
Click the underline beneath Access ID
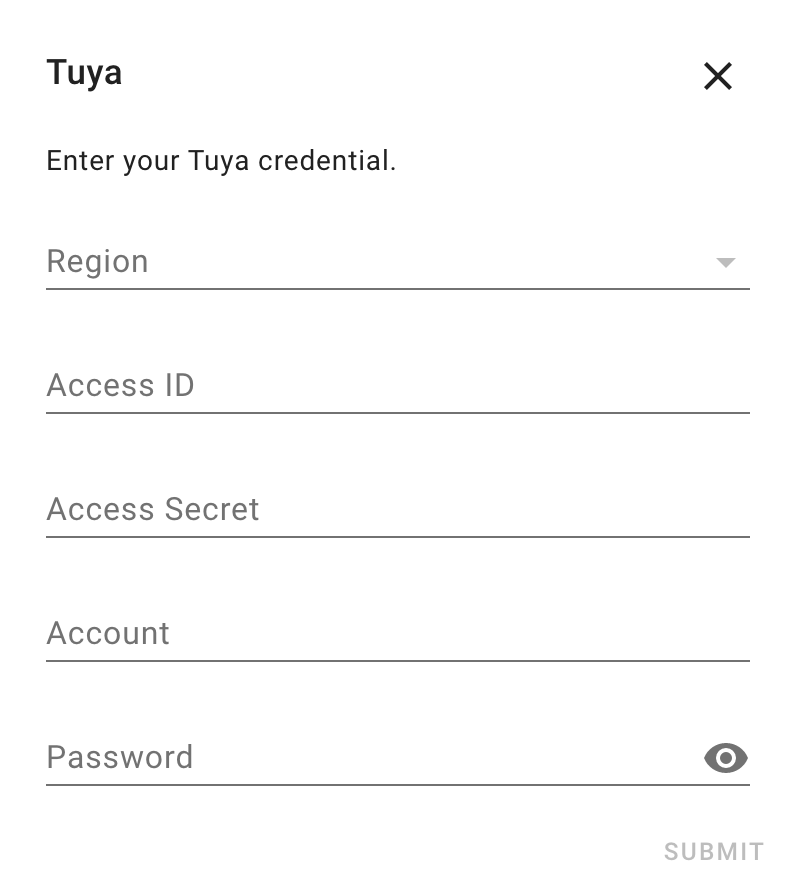398,412
